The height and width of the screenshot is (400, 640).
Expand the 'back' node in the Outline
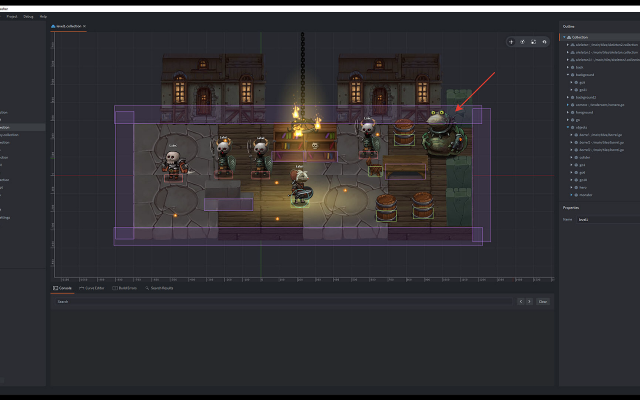568,67
